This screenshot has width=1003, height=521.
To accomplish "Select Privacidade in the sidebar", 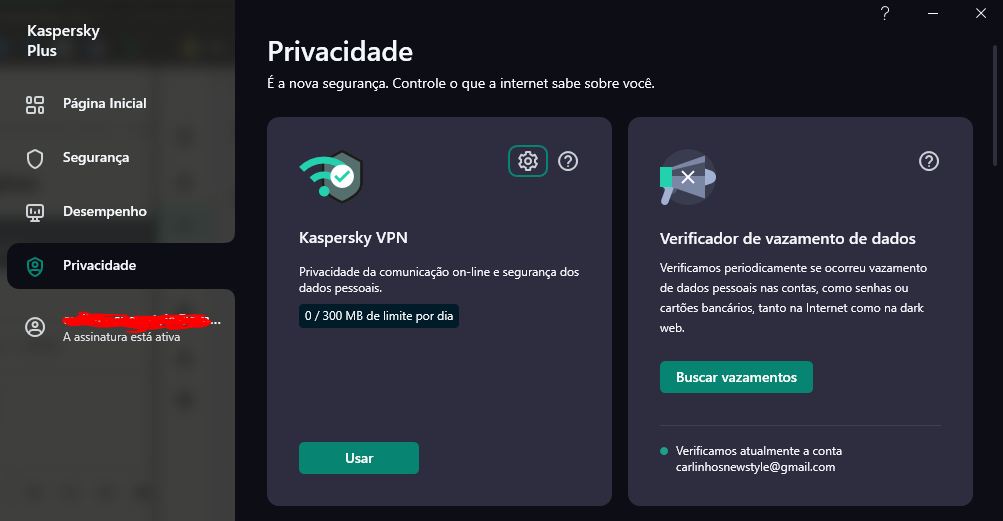I will coord(100,266).
